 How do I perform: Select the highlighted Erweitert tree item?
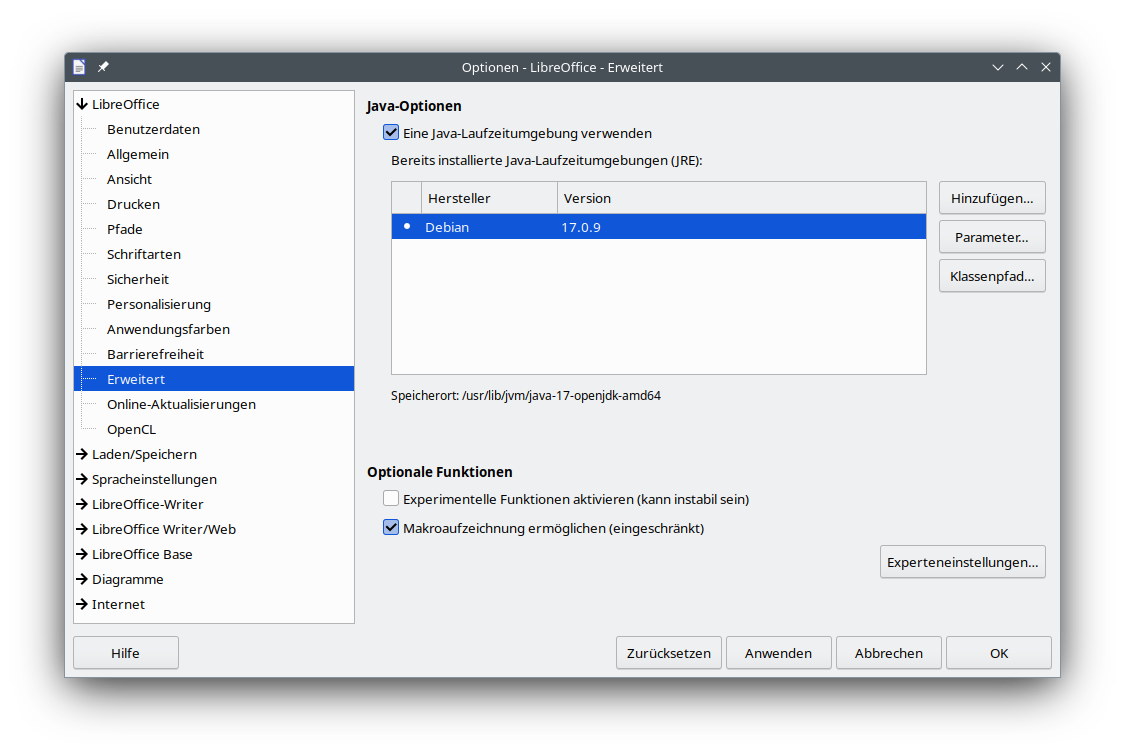214,379
